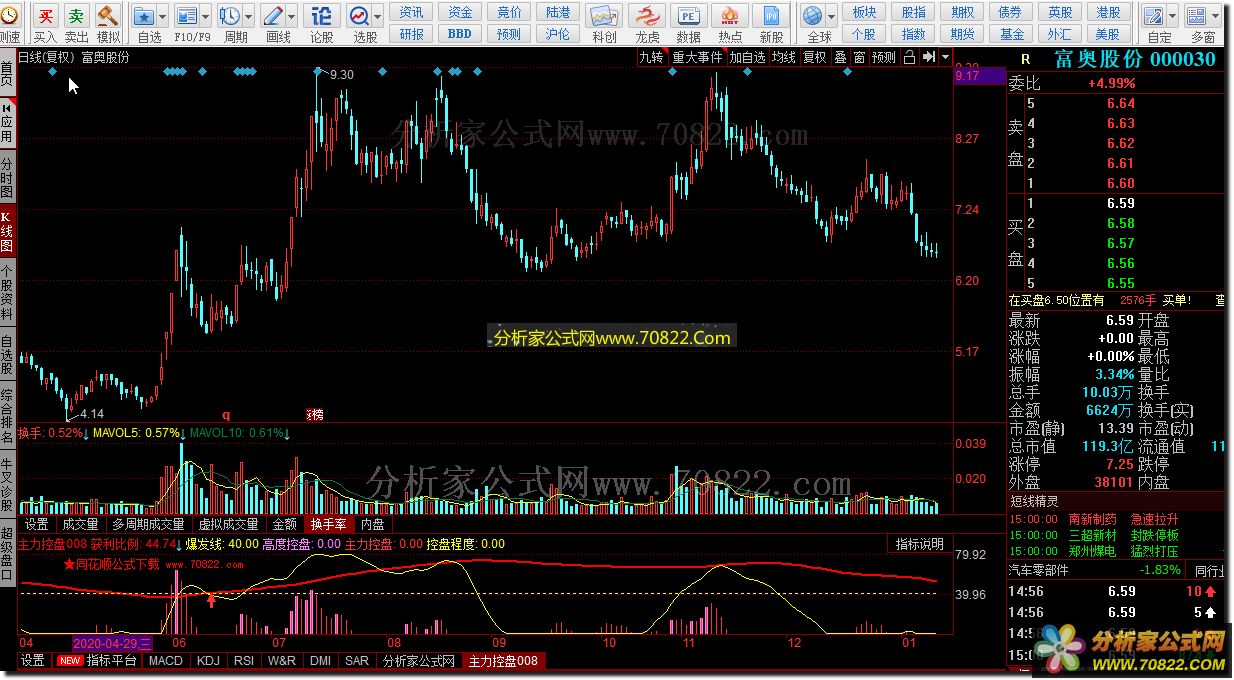Open the 论股 stock discussion icon

coord(322,17)
